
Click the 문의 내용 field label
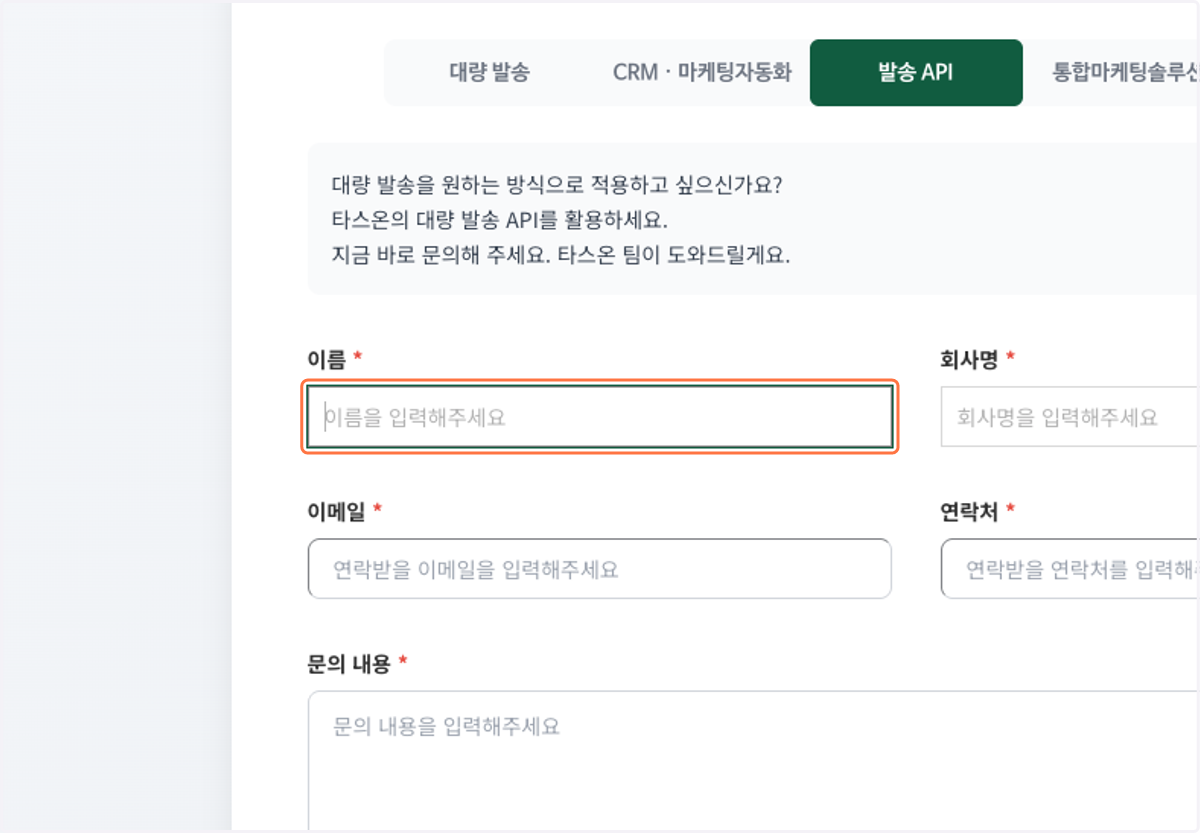click(349, 663)
